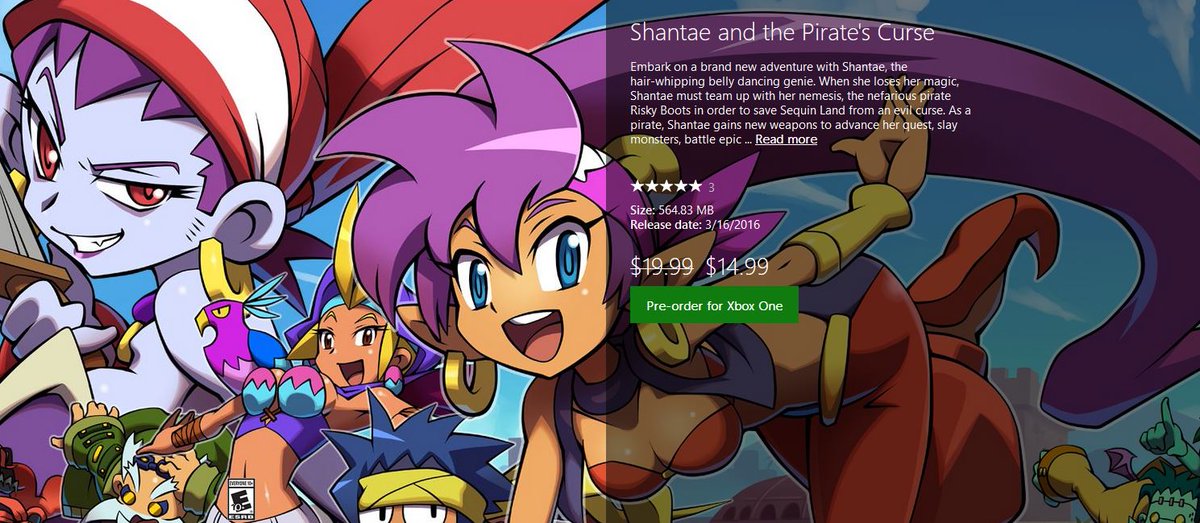Click the Pre-order for Xbox One button
Viewport: 1200px width, 523px height.
pyautogui.click(x=714, y=305)
